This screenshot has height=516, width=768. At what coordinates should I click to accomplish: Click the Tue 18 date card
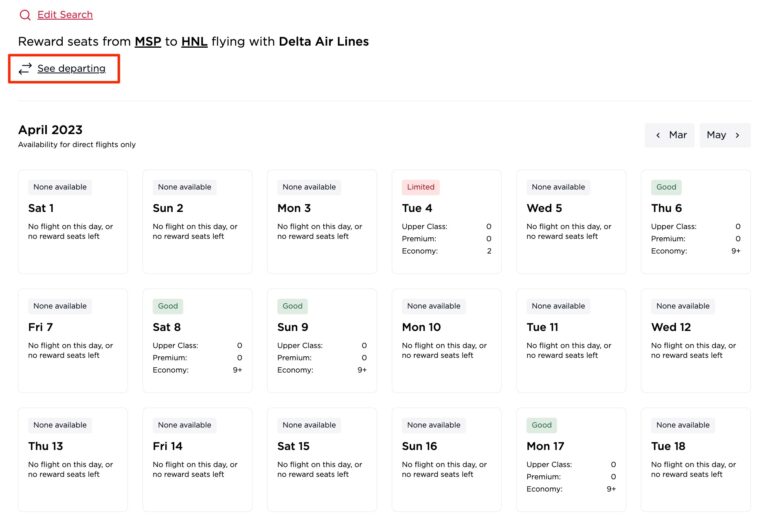coord(695,460)
